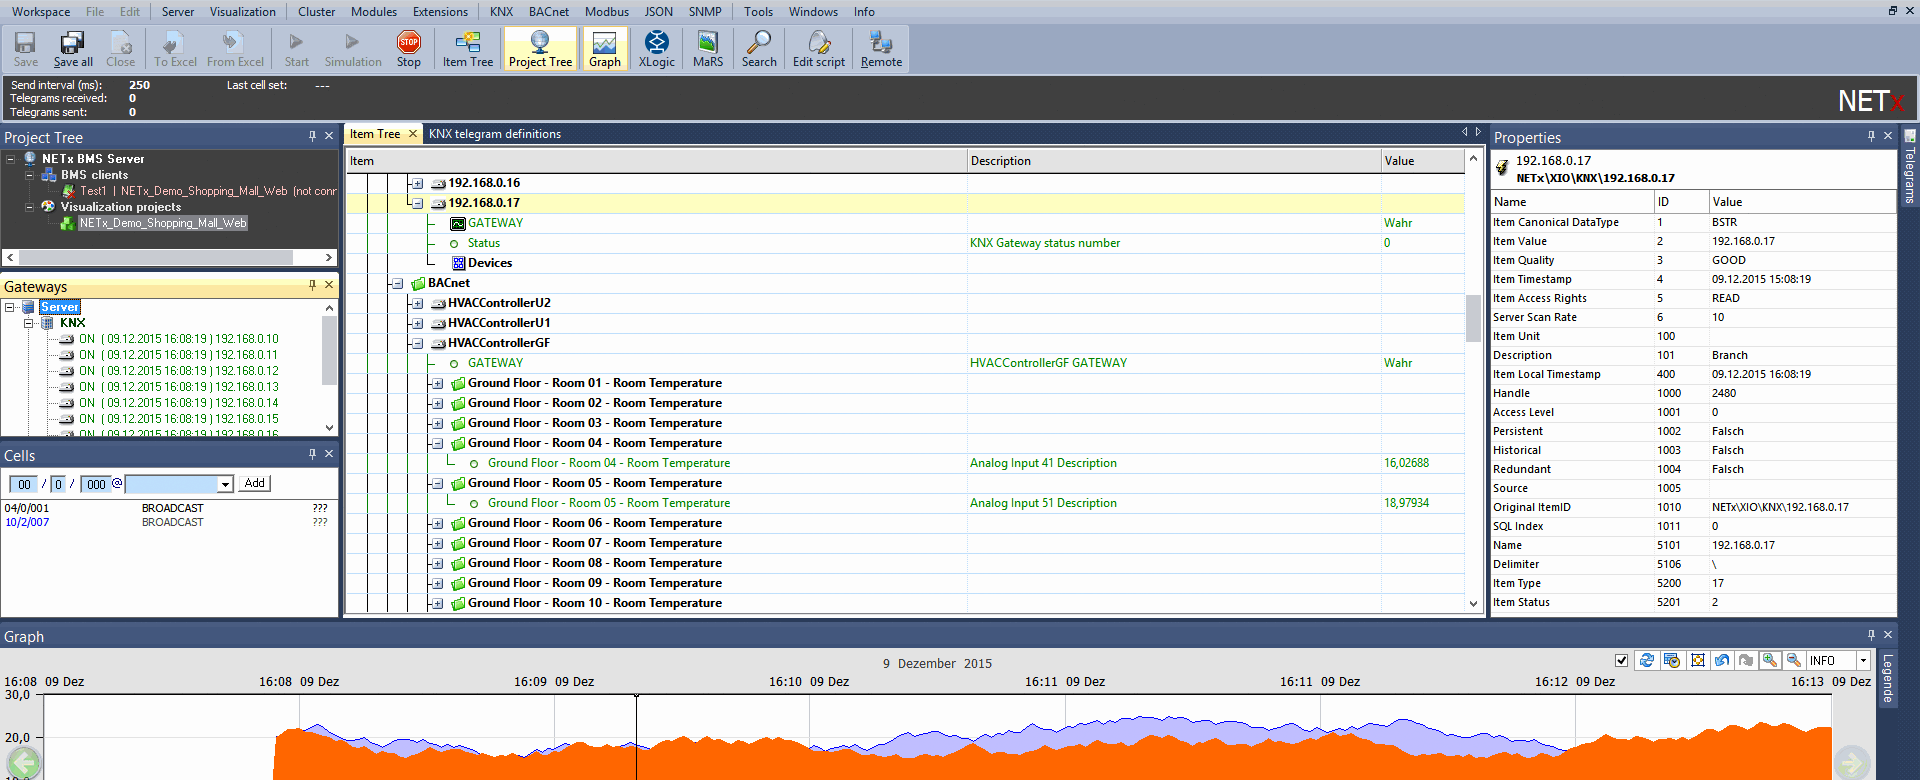Close the Cells panel
The image size is (1920, 780).
click(329, 454)
